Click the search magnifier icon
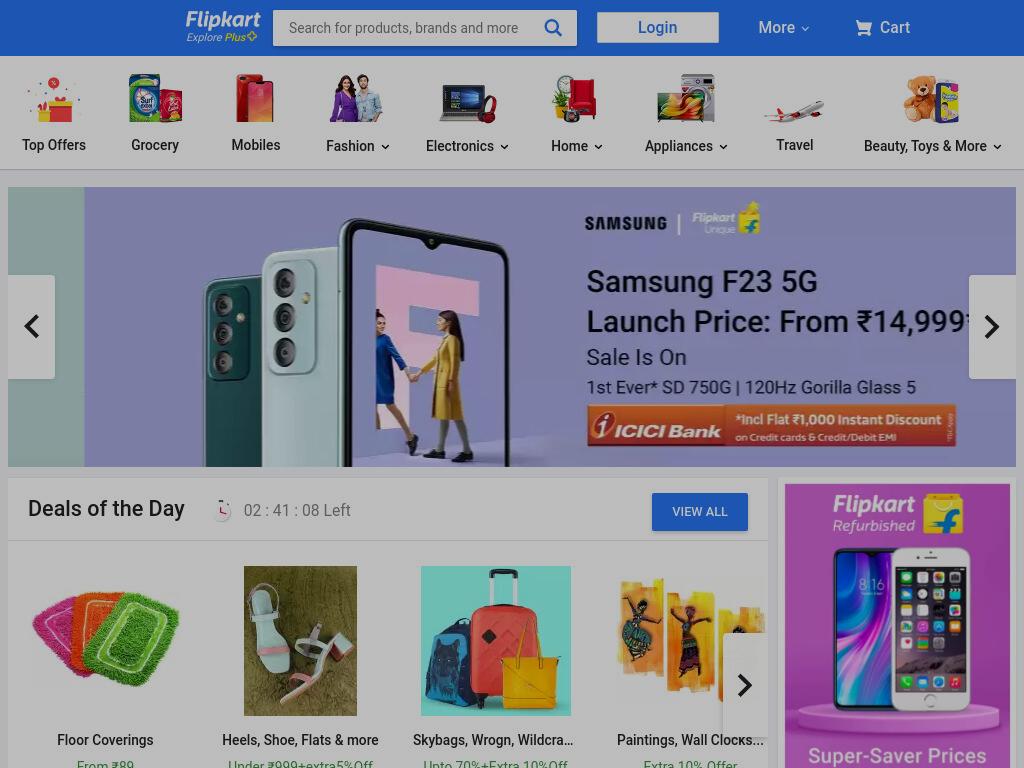The height and width of the screenshot is (768, 1024). tap(553, 27)
